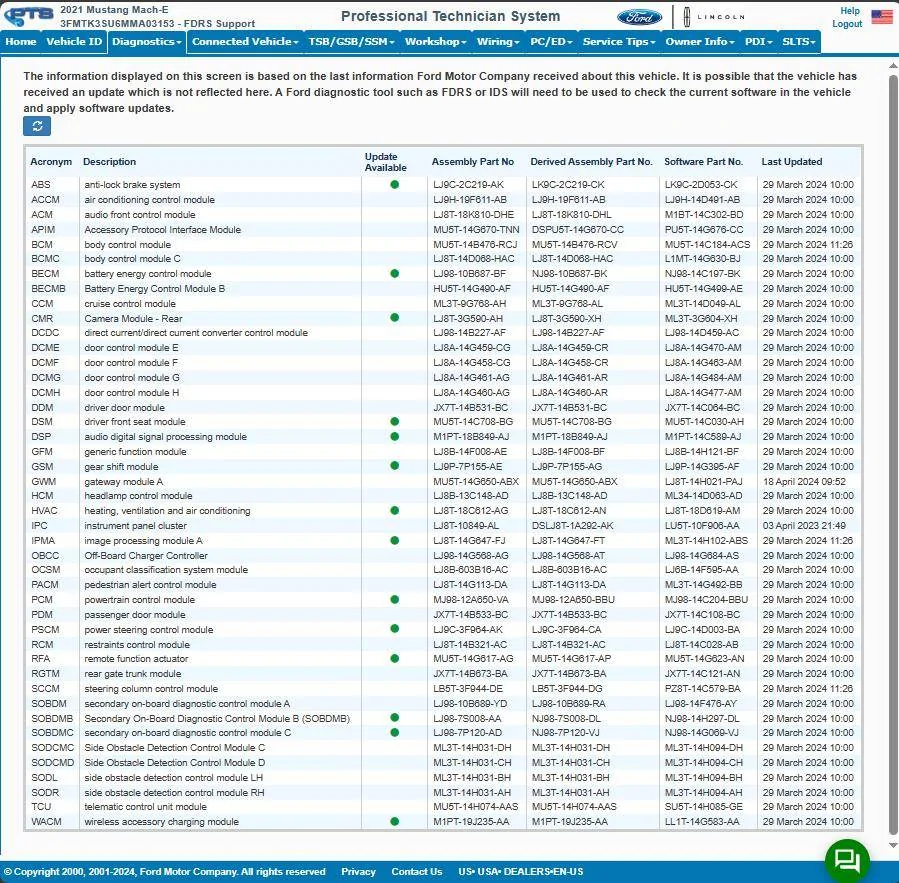This screenshot has width=899, height=883.
Task: Open the Service Tips dropdown
Action: tap(619, 41)
